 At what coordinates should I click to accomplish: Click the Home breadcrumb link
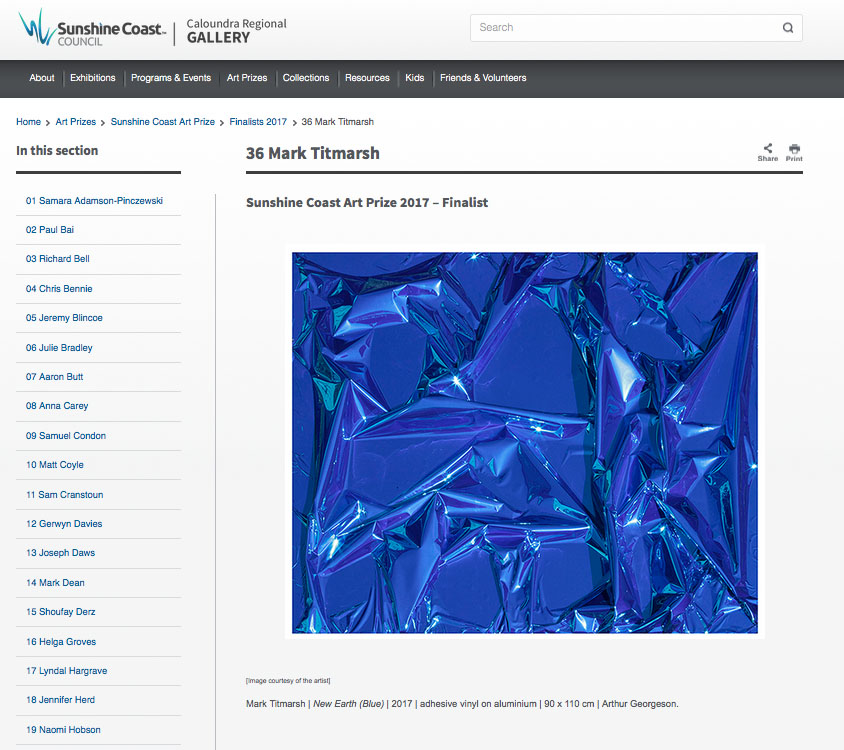coord(28,122)
